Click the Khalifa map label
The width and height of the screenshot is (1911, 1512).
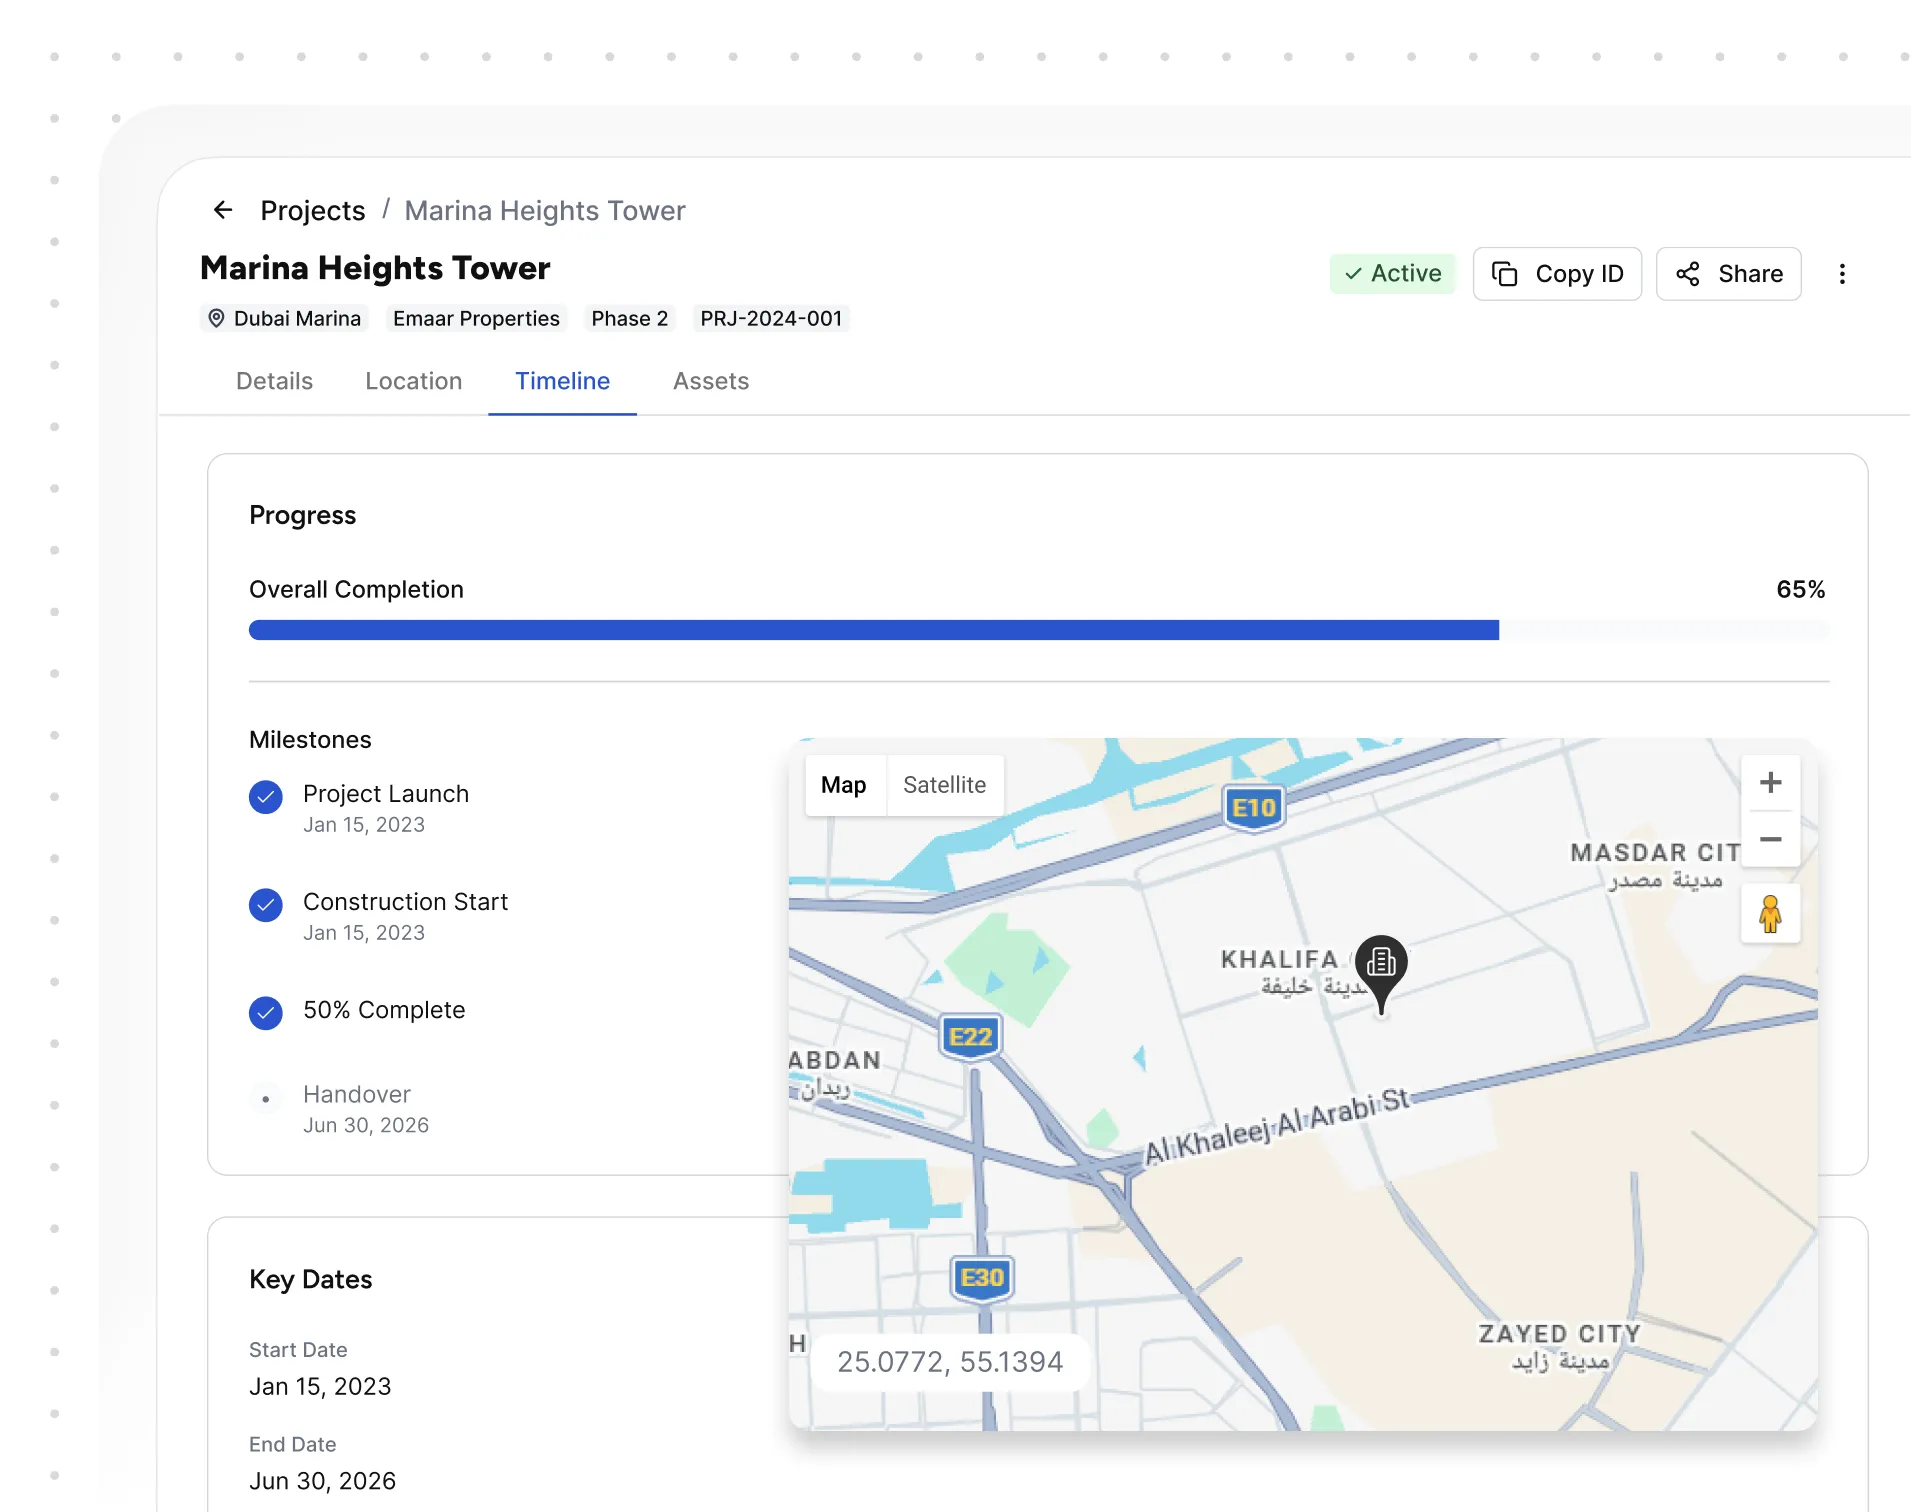coord(1279,959)
